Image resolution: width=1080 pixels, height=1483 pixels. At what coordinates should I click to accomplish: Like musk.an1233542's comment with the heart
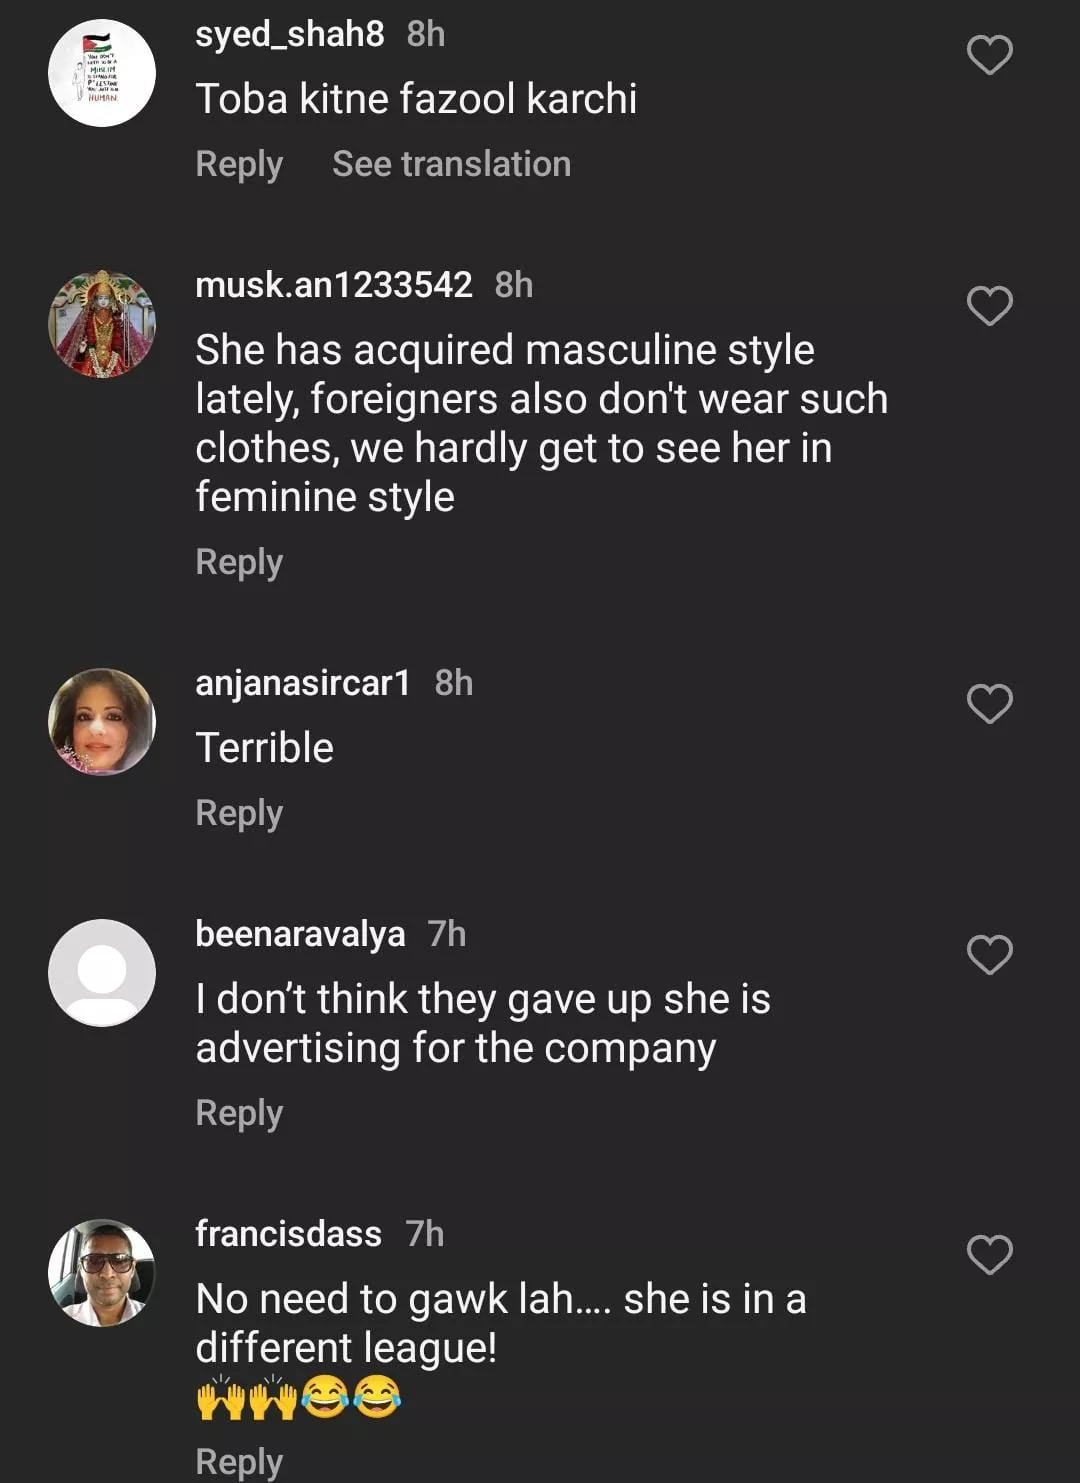pyautogui.click(x=989, y=306)
